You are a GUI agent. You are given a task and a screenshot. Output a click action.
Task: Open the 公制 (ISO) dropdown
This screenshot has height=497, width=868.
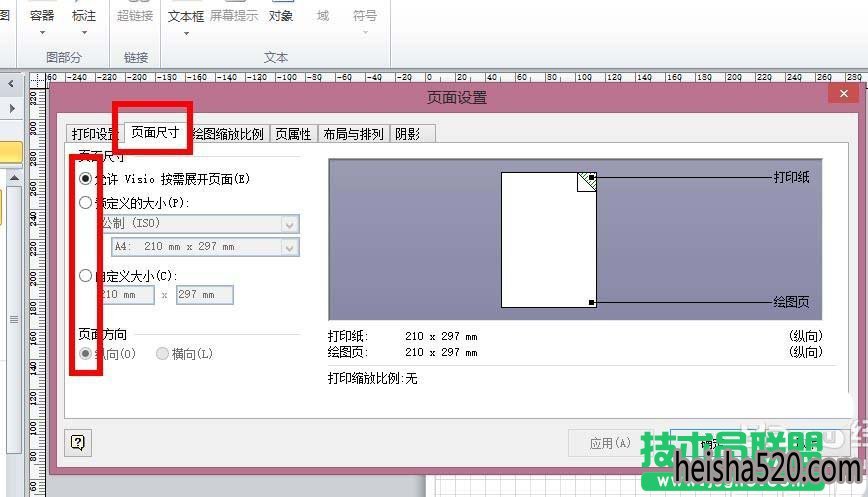(198, 223)
